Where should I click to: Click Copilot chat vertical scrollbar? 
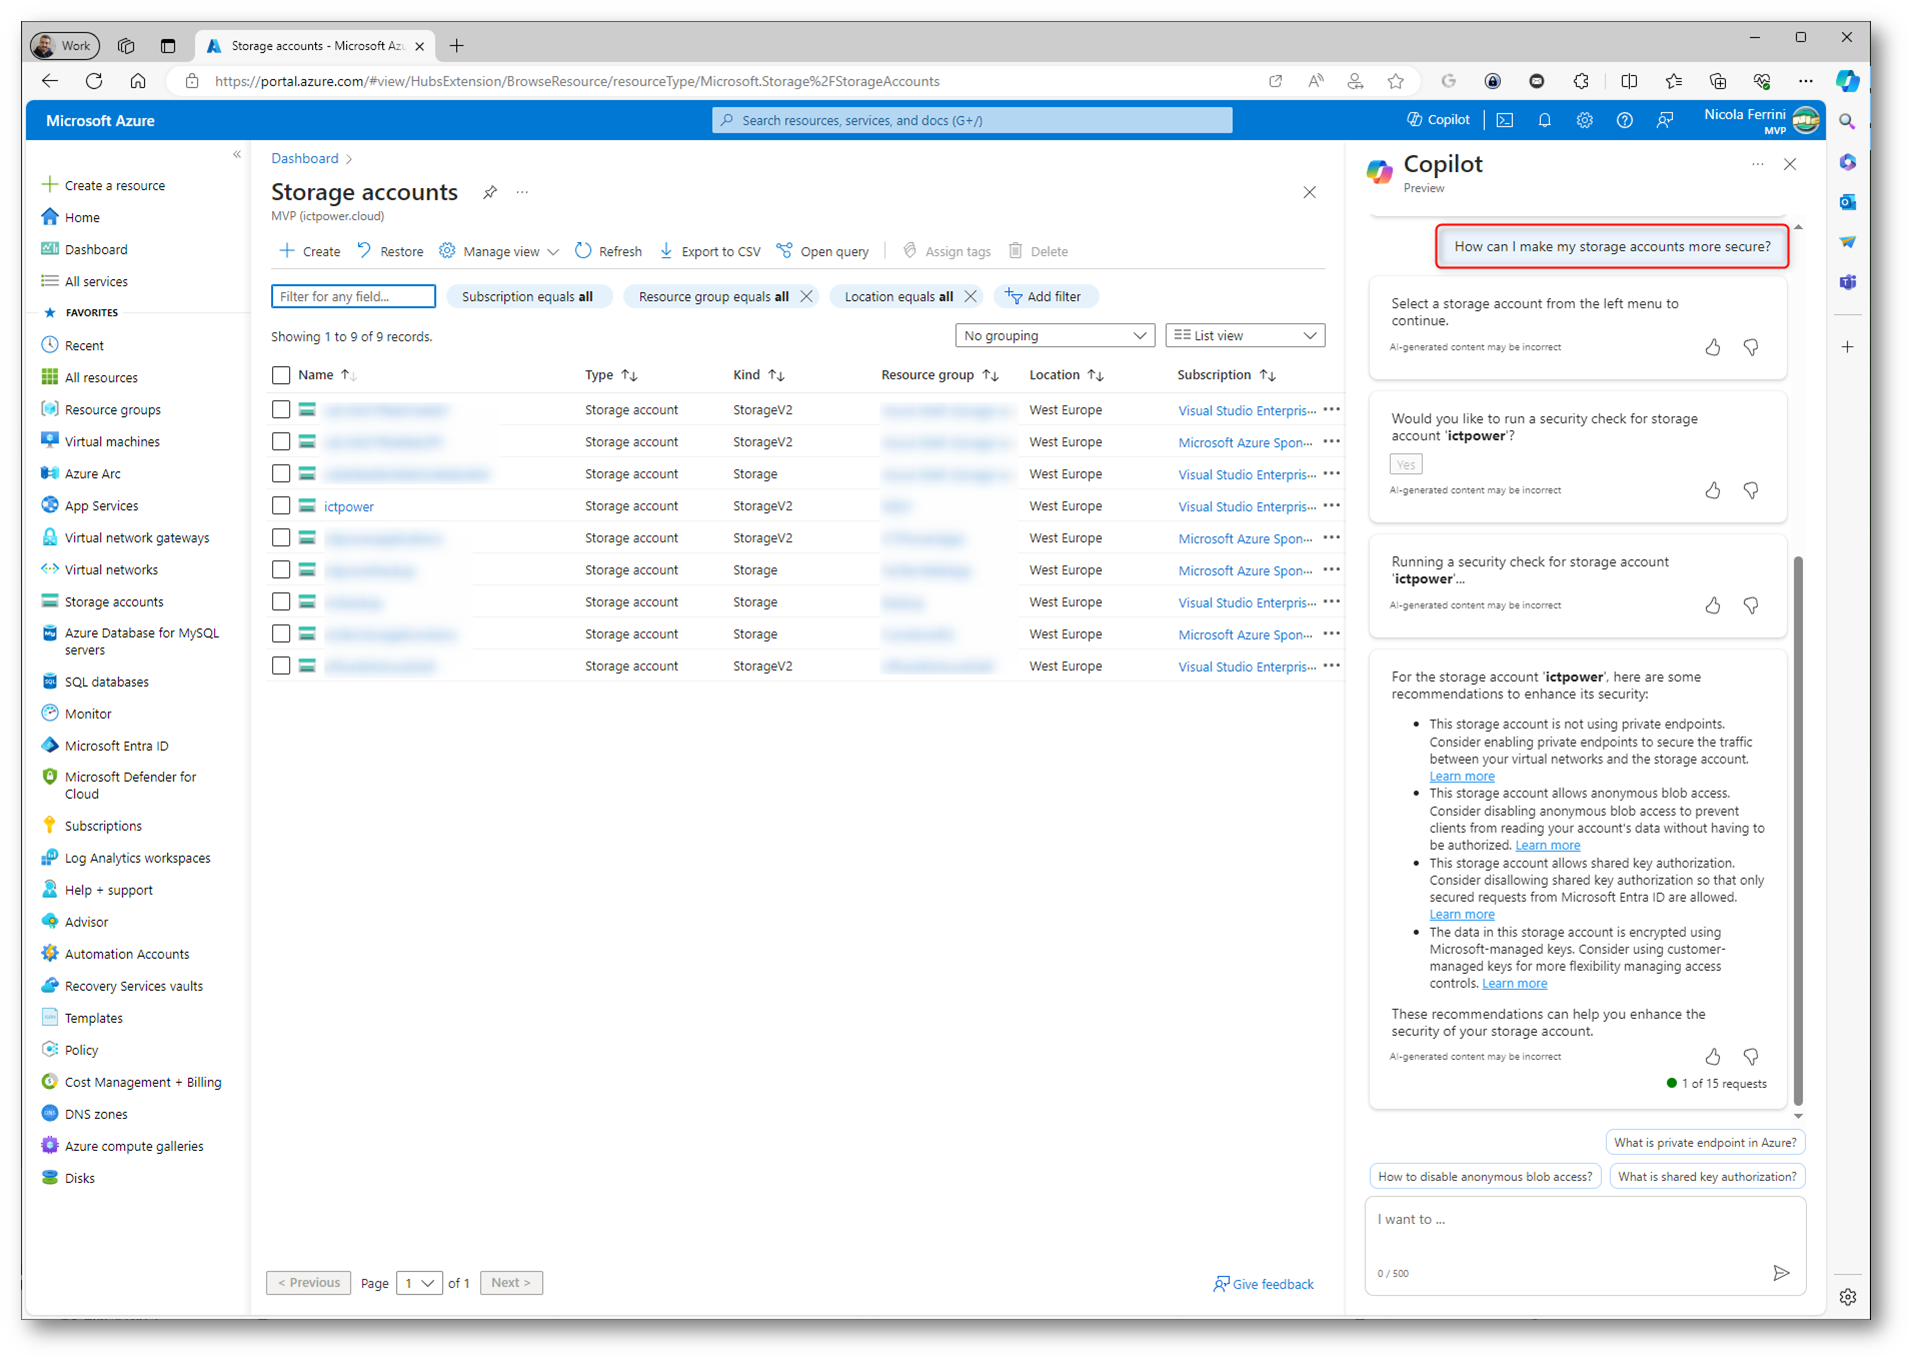1798,830
